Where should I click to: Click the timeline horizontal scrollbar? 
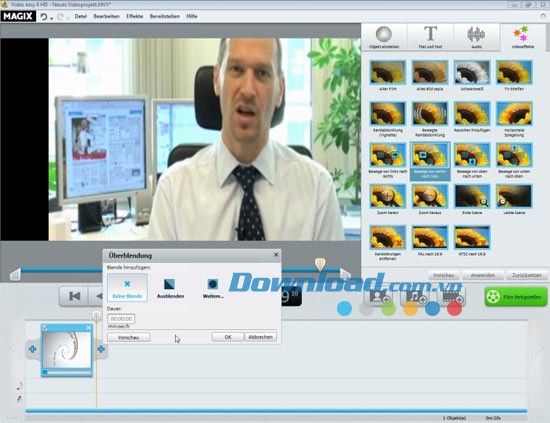(276, 411)
